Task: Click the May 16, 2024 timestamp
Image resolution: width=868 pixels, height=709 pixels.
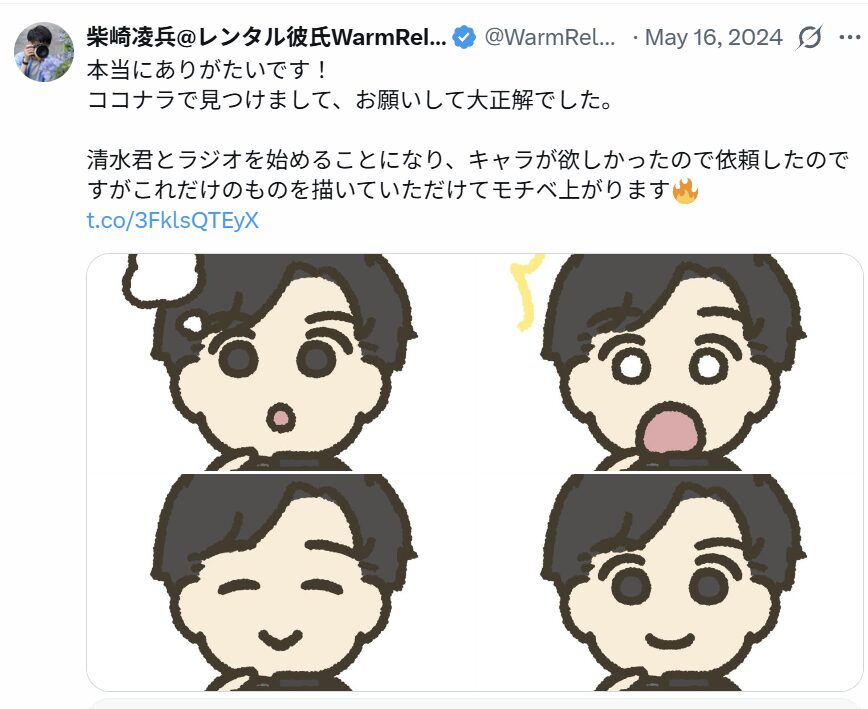Action: 714,38
